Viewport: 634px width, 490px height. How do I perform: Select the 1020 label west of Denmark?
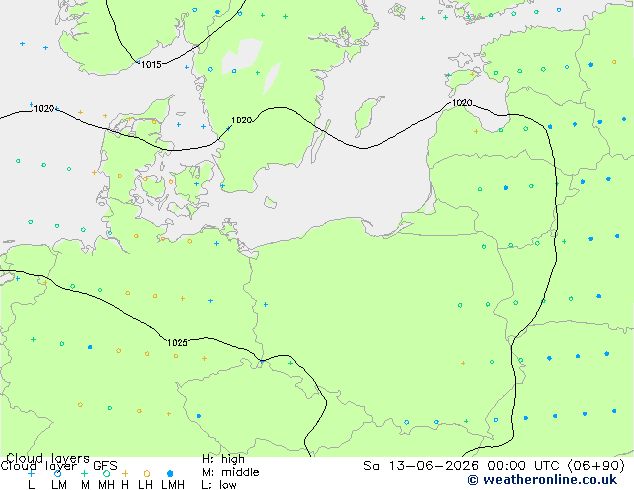pyautogui.click(x=44, y=109)
